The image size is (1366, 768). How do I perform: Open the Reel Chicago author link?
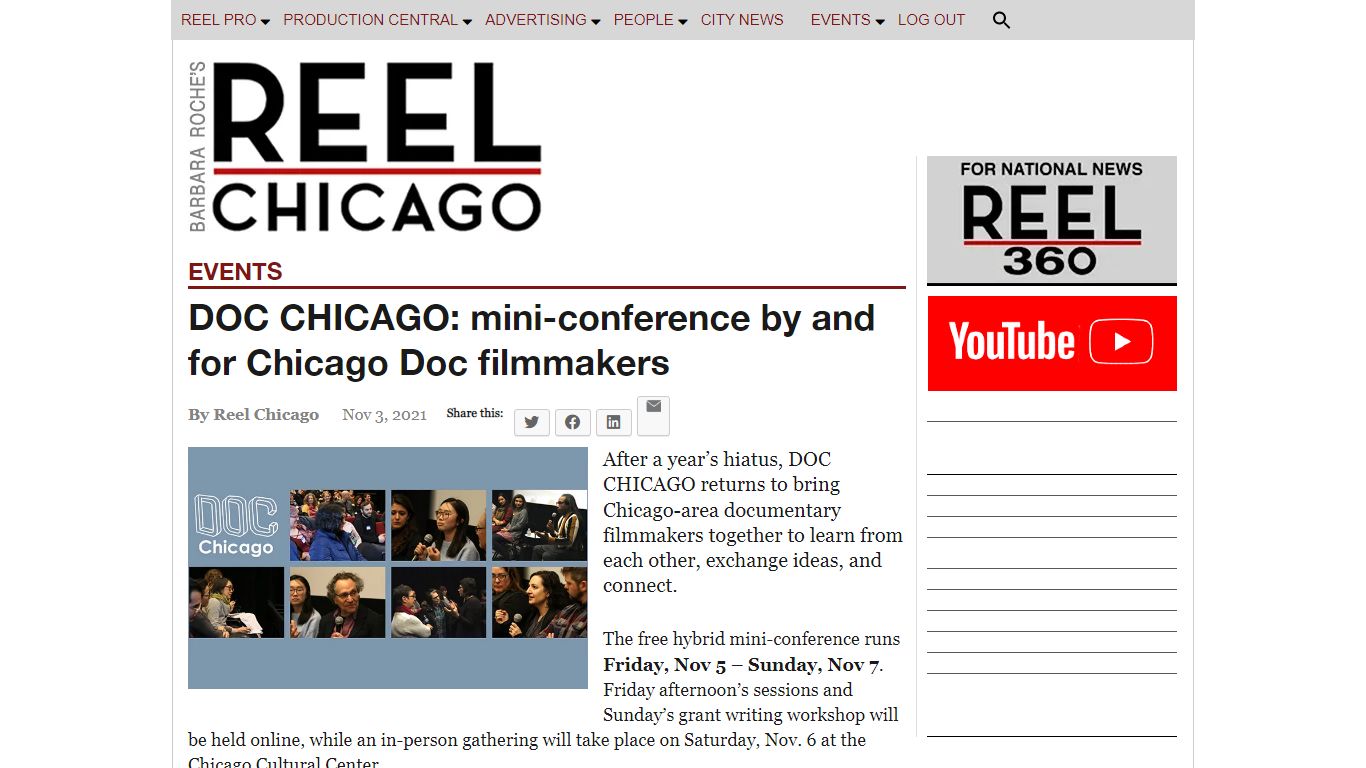click(x=266, y=415)
